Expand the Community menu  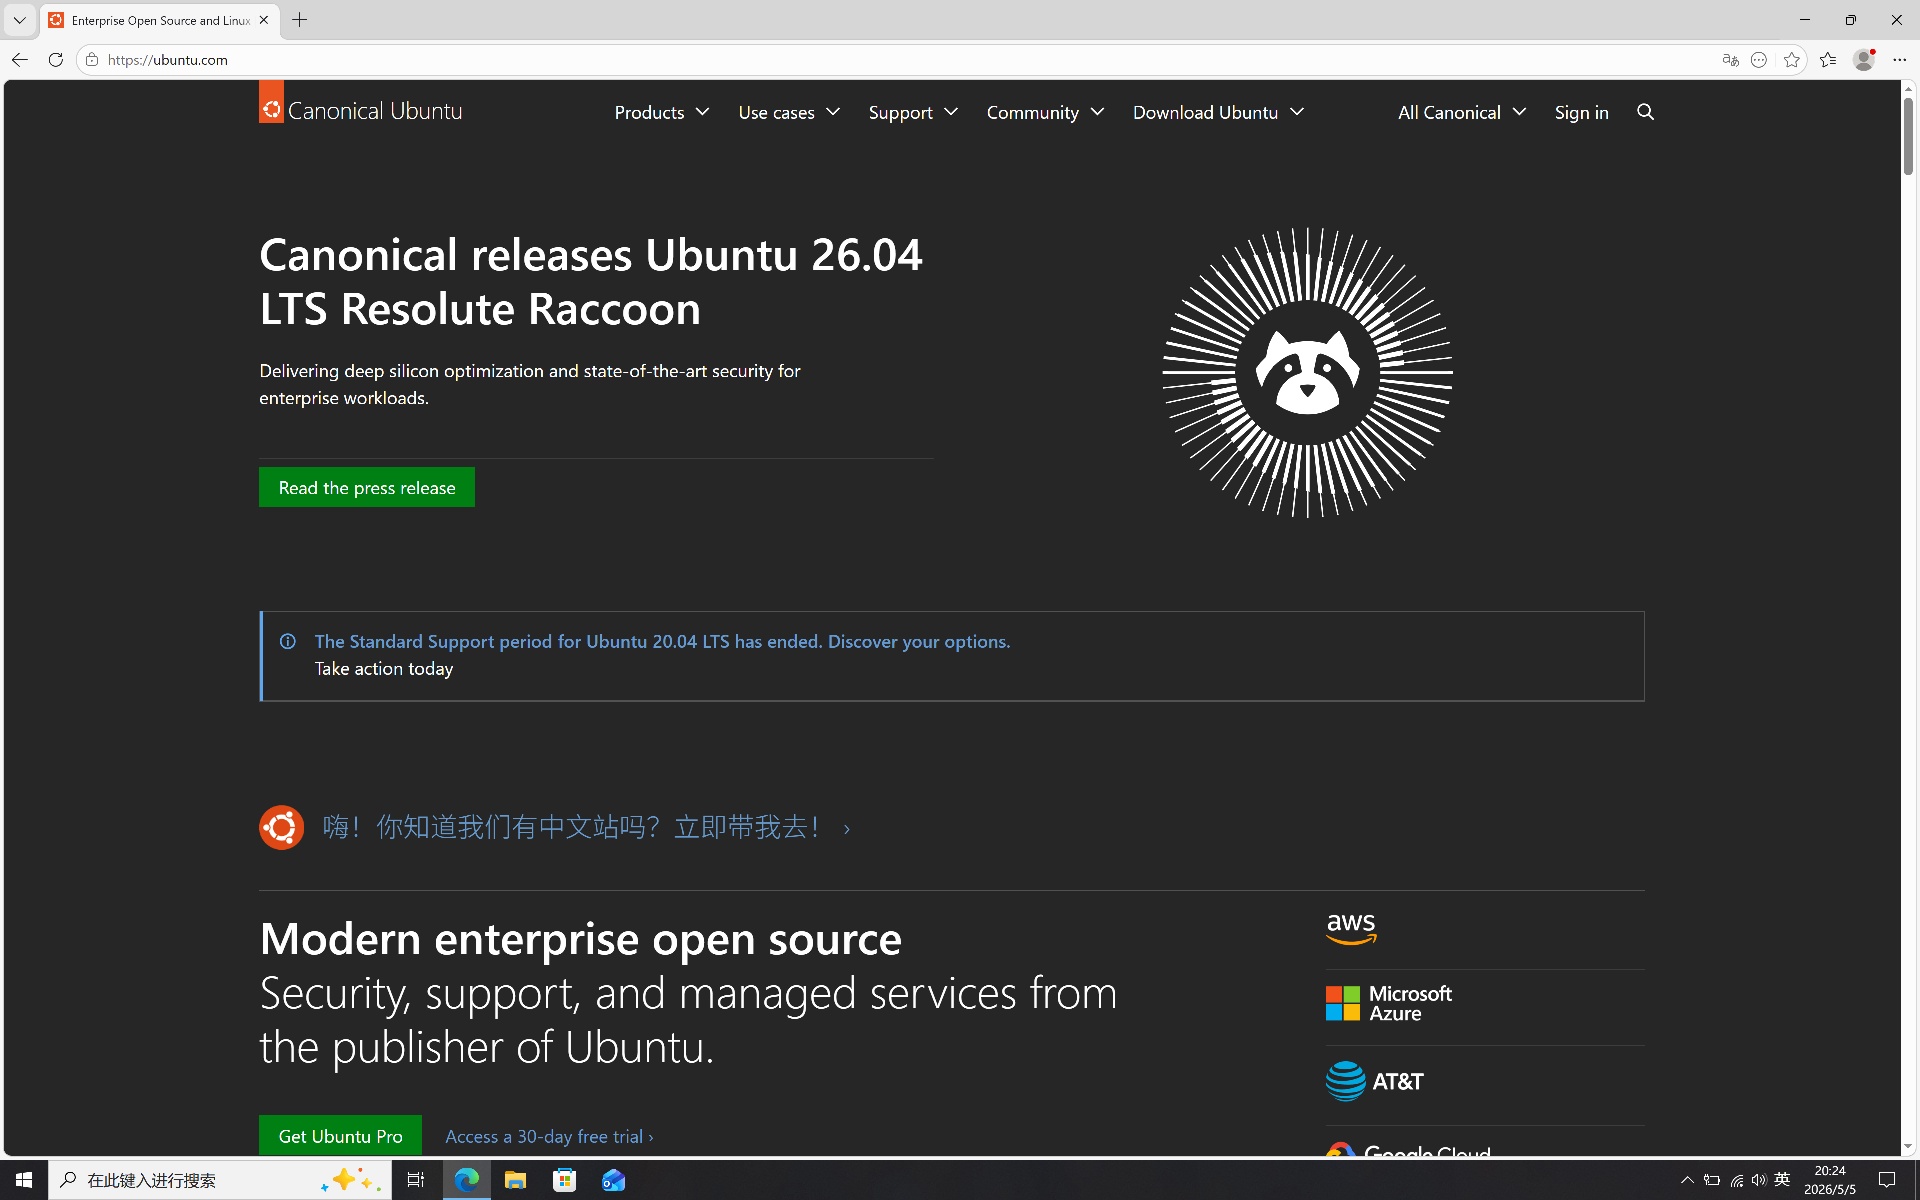1045,112
